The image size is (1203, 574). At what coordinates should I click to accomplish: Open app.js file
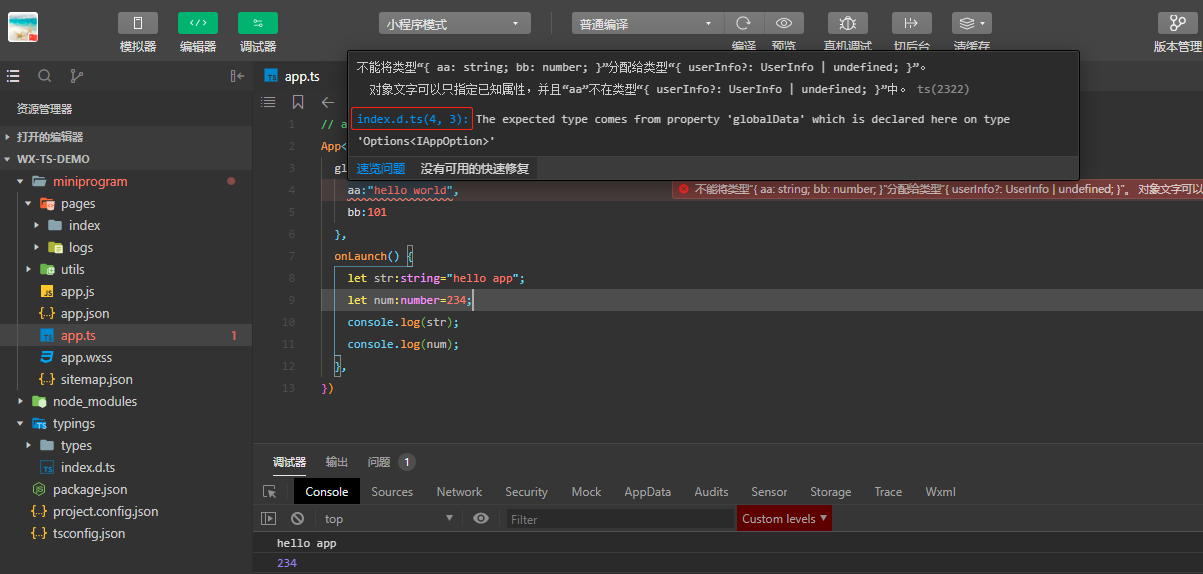pos(126,291)
